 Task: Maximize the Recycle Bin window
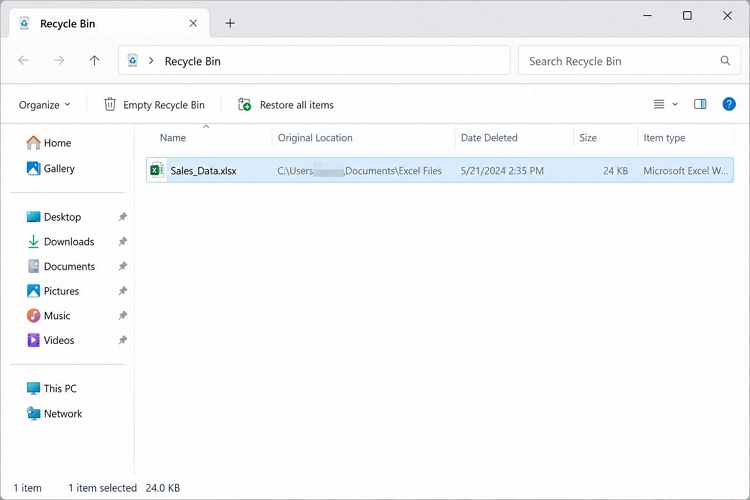(x=687, y=15)
